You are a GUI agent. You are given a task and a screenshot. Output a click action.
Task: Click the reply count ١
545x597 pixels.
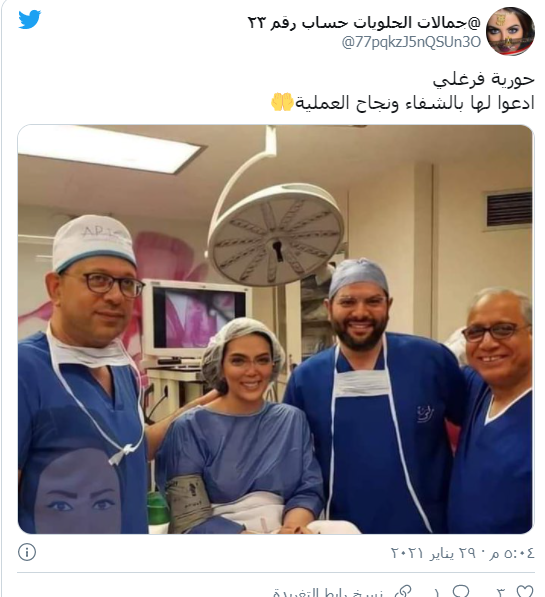coord(437,592)
